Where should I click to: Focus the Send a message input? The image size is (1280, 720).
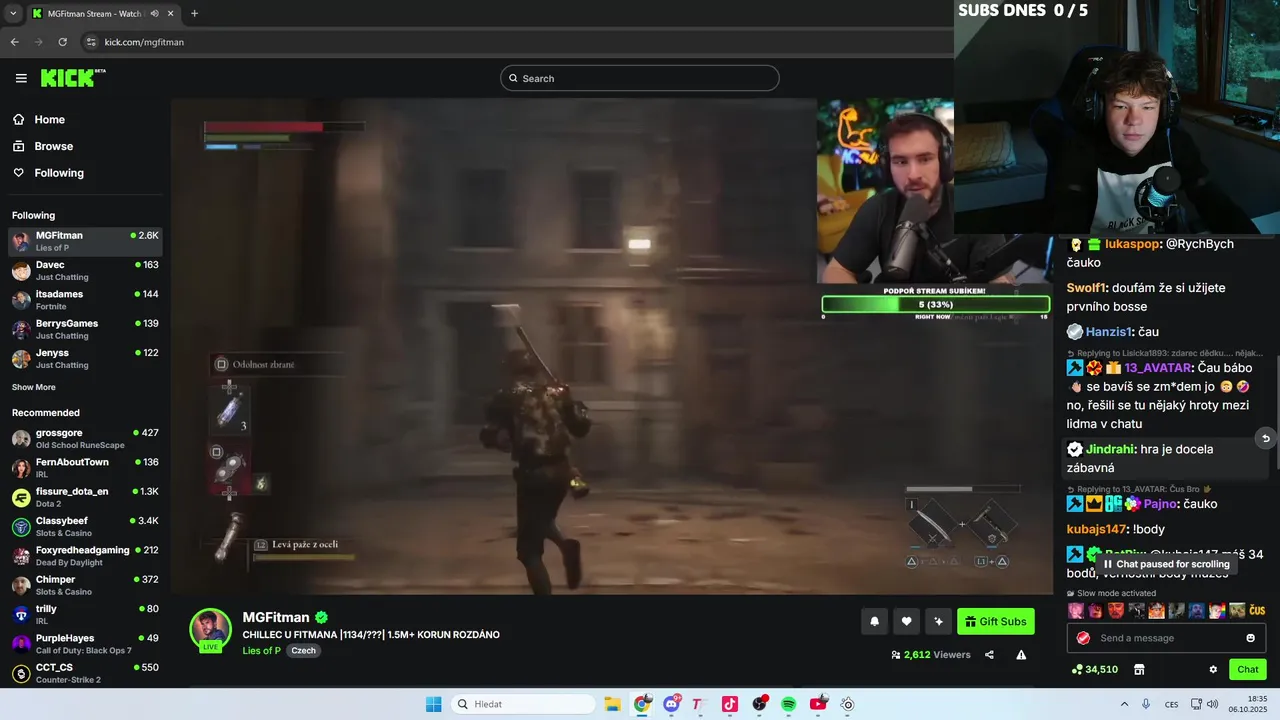click(x=1166, y=638)
